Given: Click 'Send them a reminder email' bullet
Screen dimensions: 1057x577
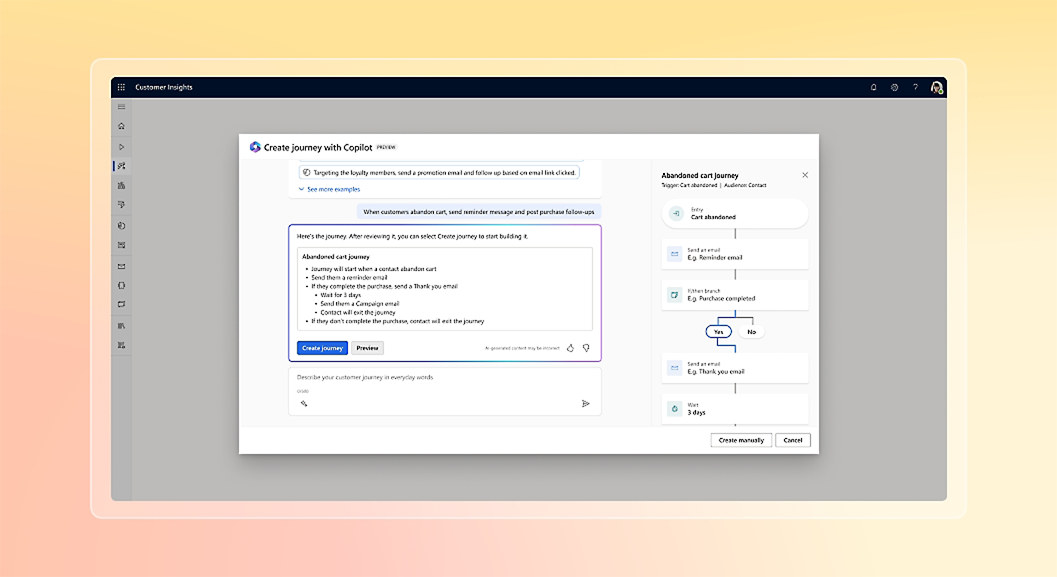Looking at the screenshot, I should pyautogui.click(x=349, y=277).
